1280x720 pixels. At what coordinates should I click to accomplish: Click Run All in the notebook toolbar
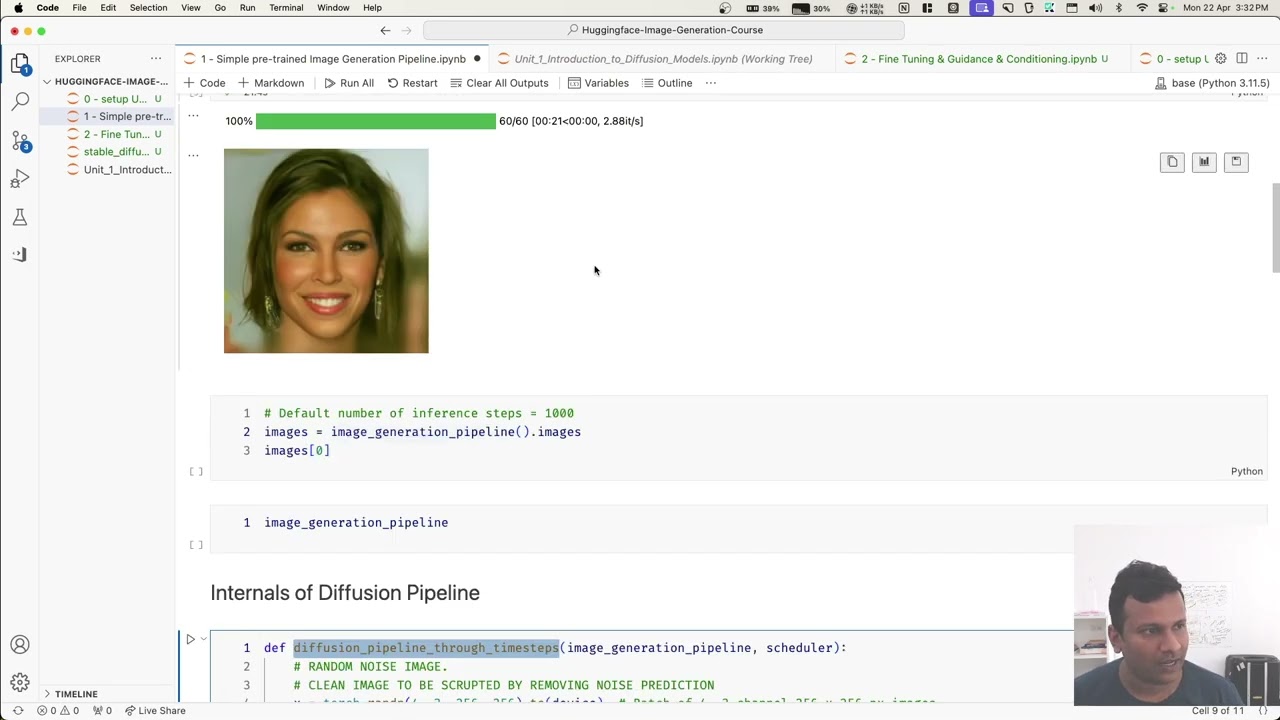pos(349,83)
